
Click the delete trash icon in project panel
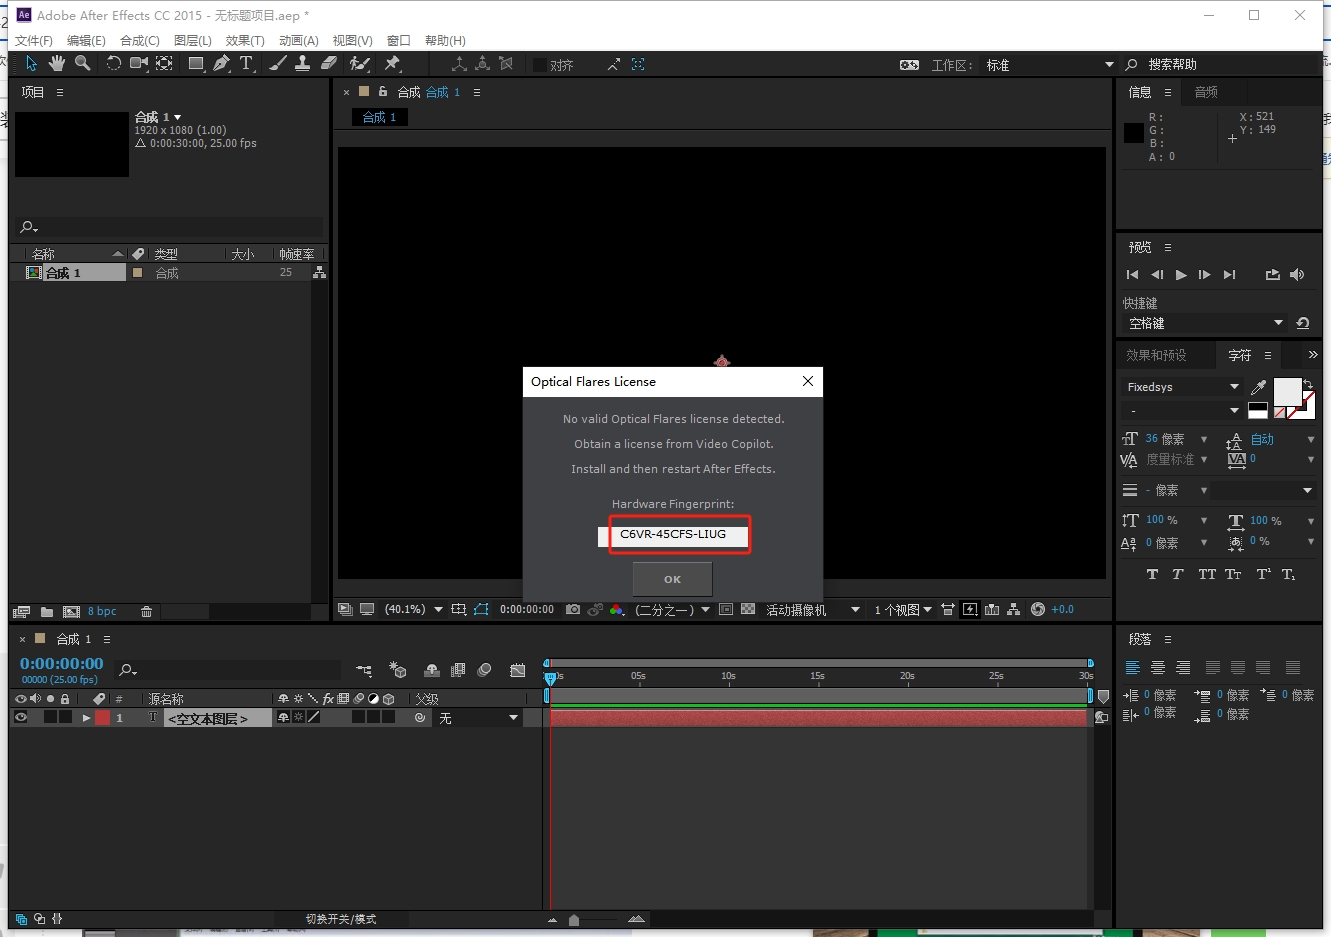(x=146, y=612)
